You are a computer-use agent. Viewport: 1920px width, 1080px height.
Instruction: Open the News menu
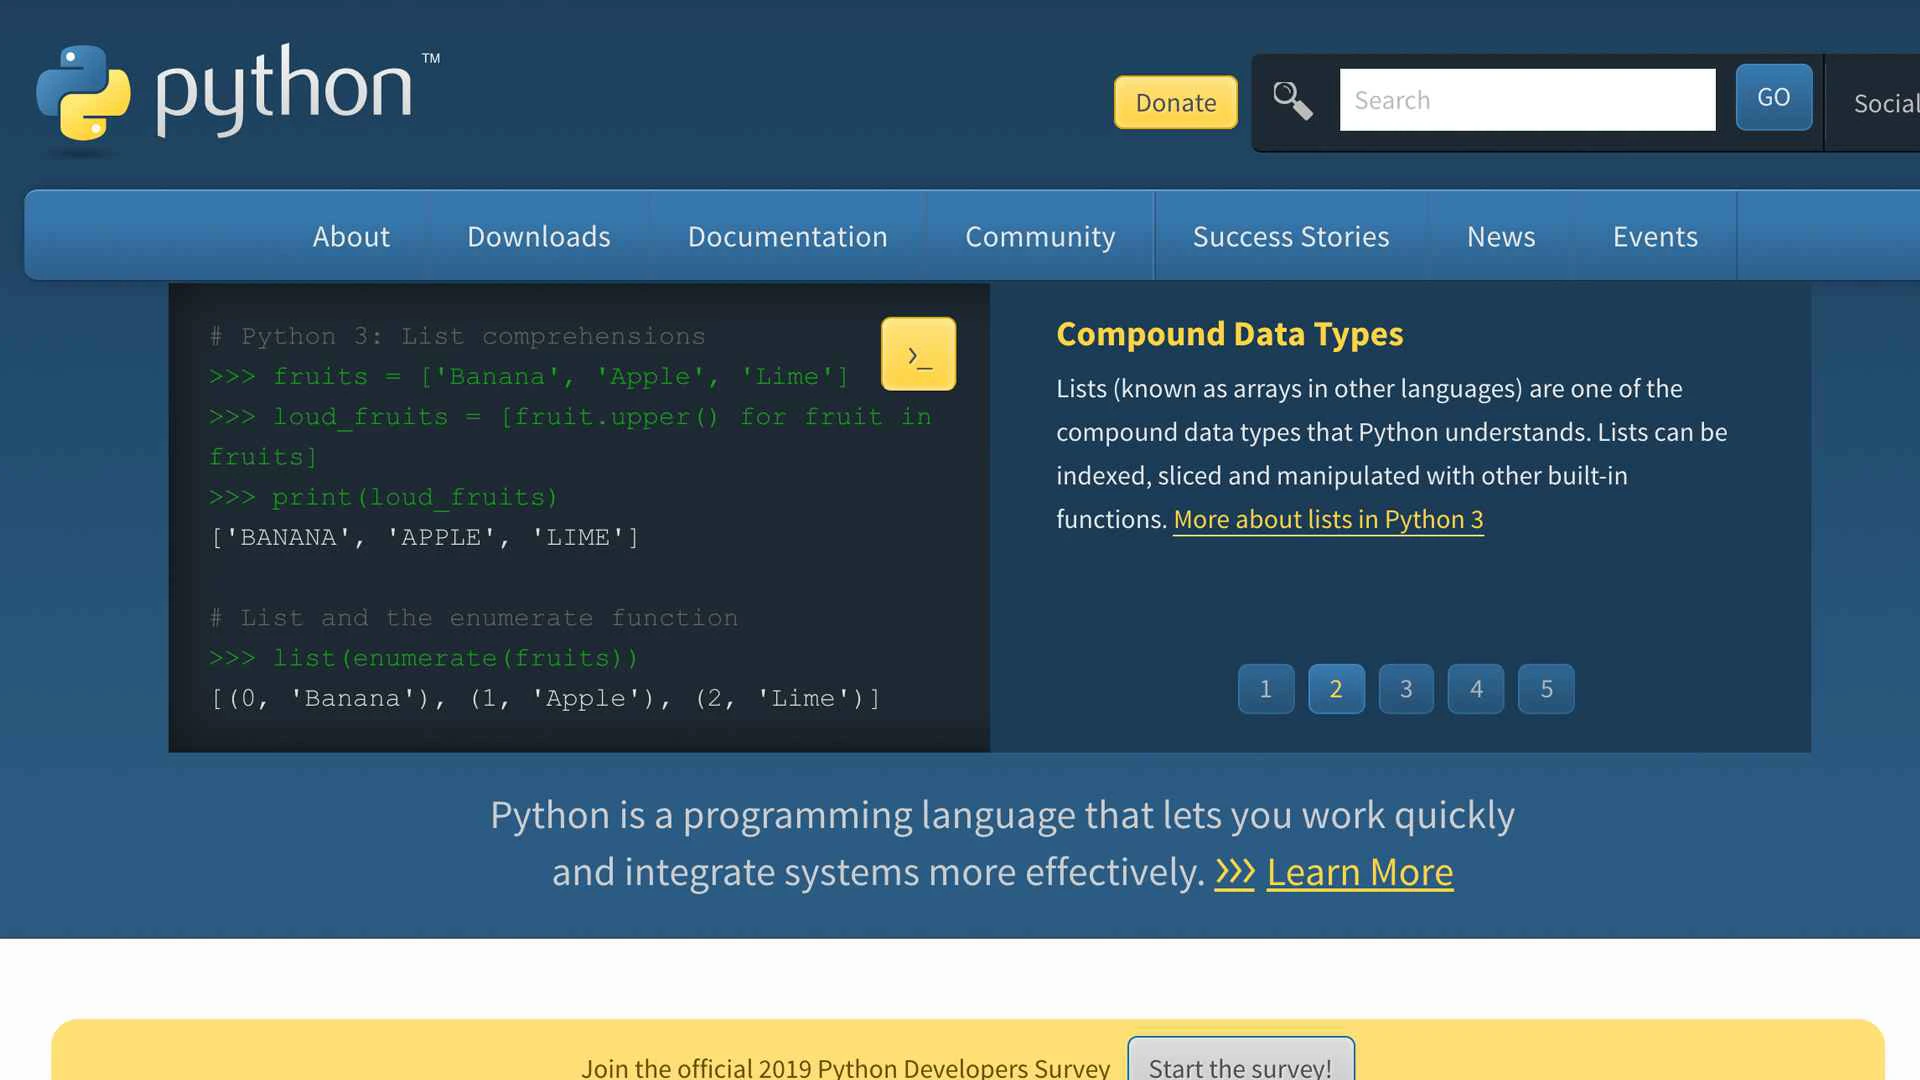click(1500, 237)
